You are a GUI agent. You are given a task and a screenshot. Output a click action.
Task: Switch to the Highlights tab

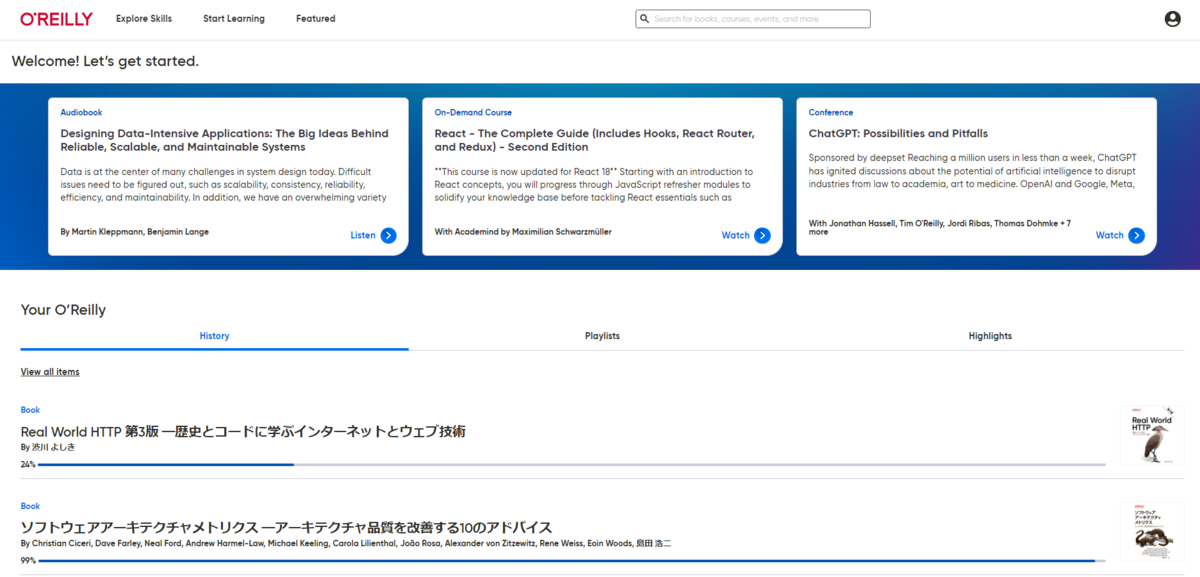pyautogui.click(x=990, y=336)
